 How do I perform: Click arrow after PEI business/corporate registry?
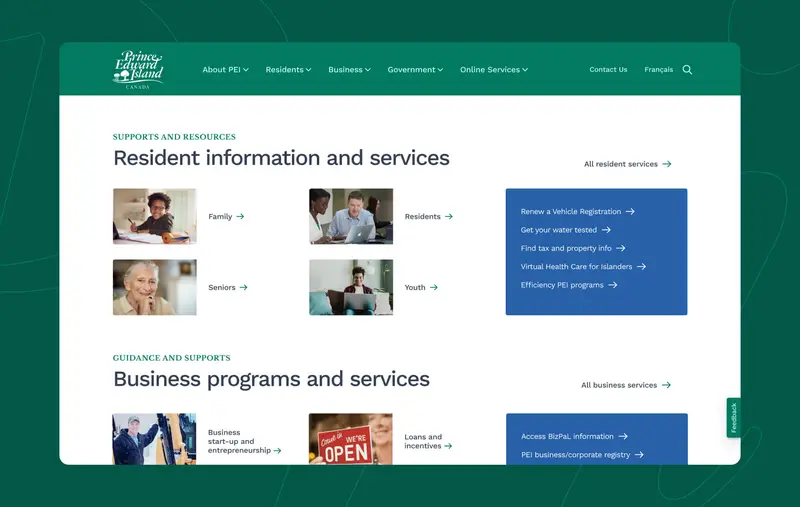639,455
